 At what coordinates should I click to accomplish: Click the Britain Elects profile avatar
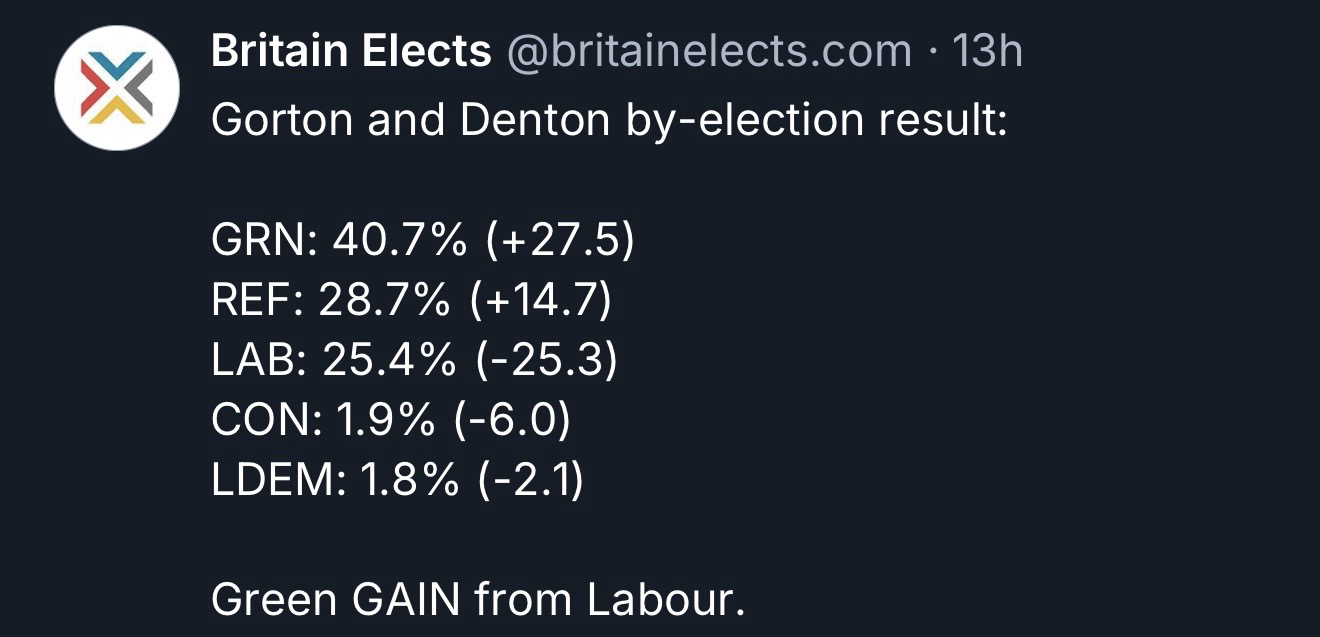click(116, 88)
